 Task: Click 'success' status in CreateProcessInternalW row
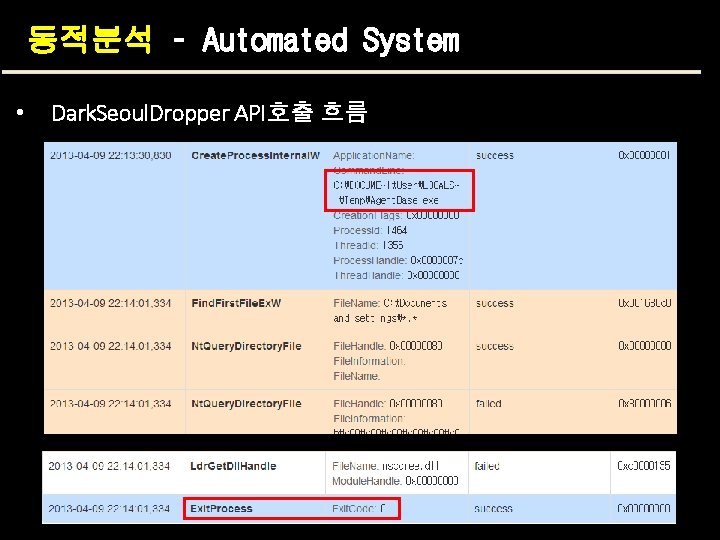tap(495, 155)
